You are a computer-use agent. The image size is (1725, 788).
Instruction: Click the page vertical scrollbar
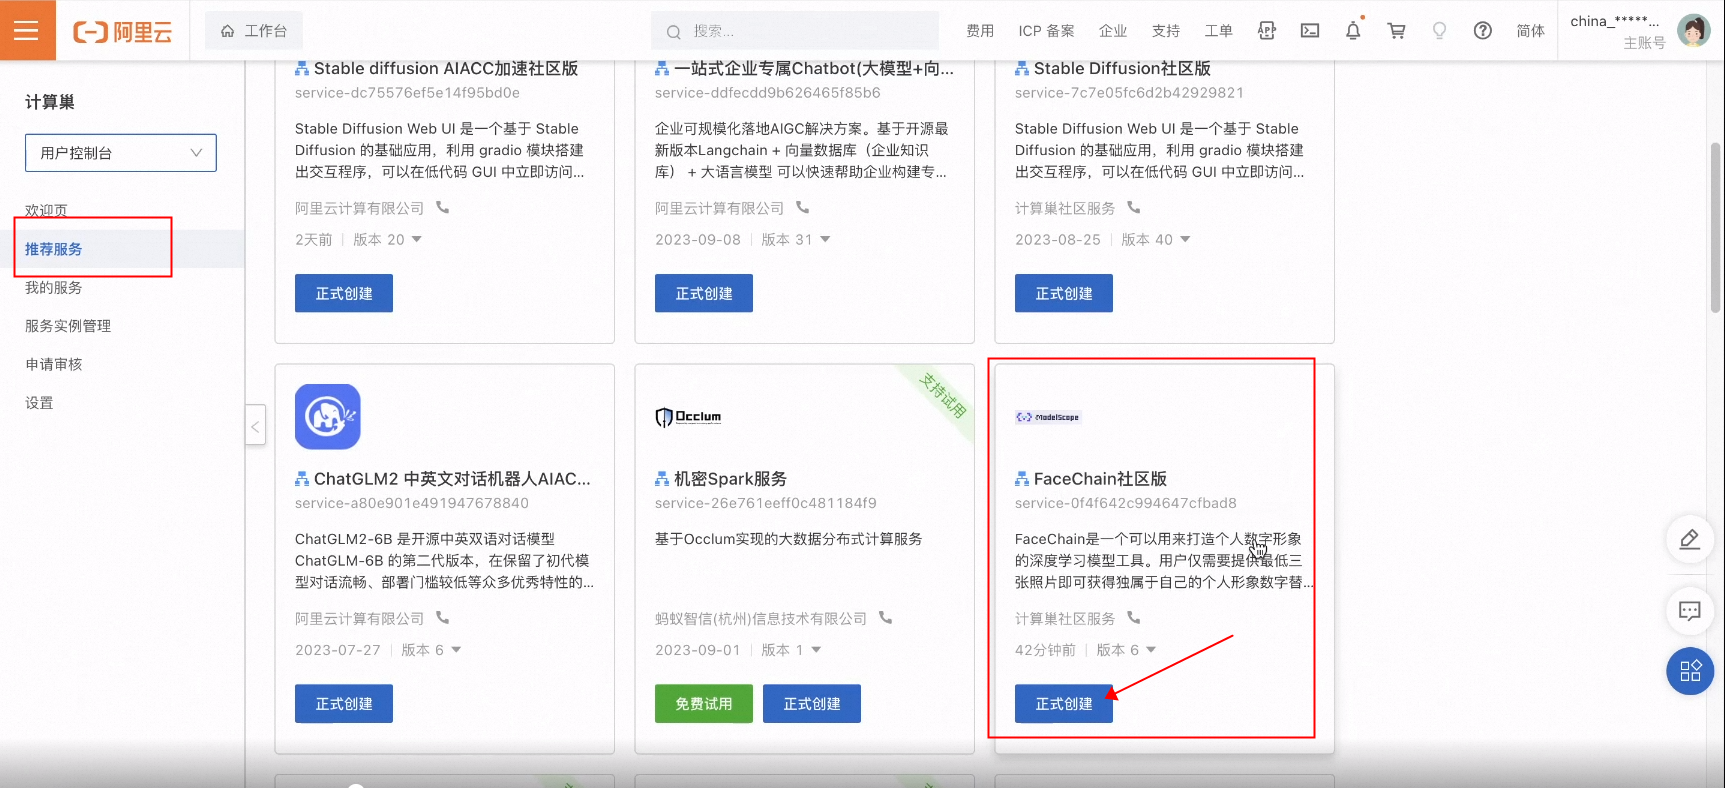(1716, 228)
